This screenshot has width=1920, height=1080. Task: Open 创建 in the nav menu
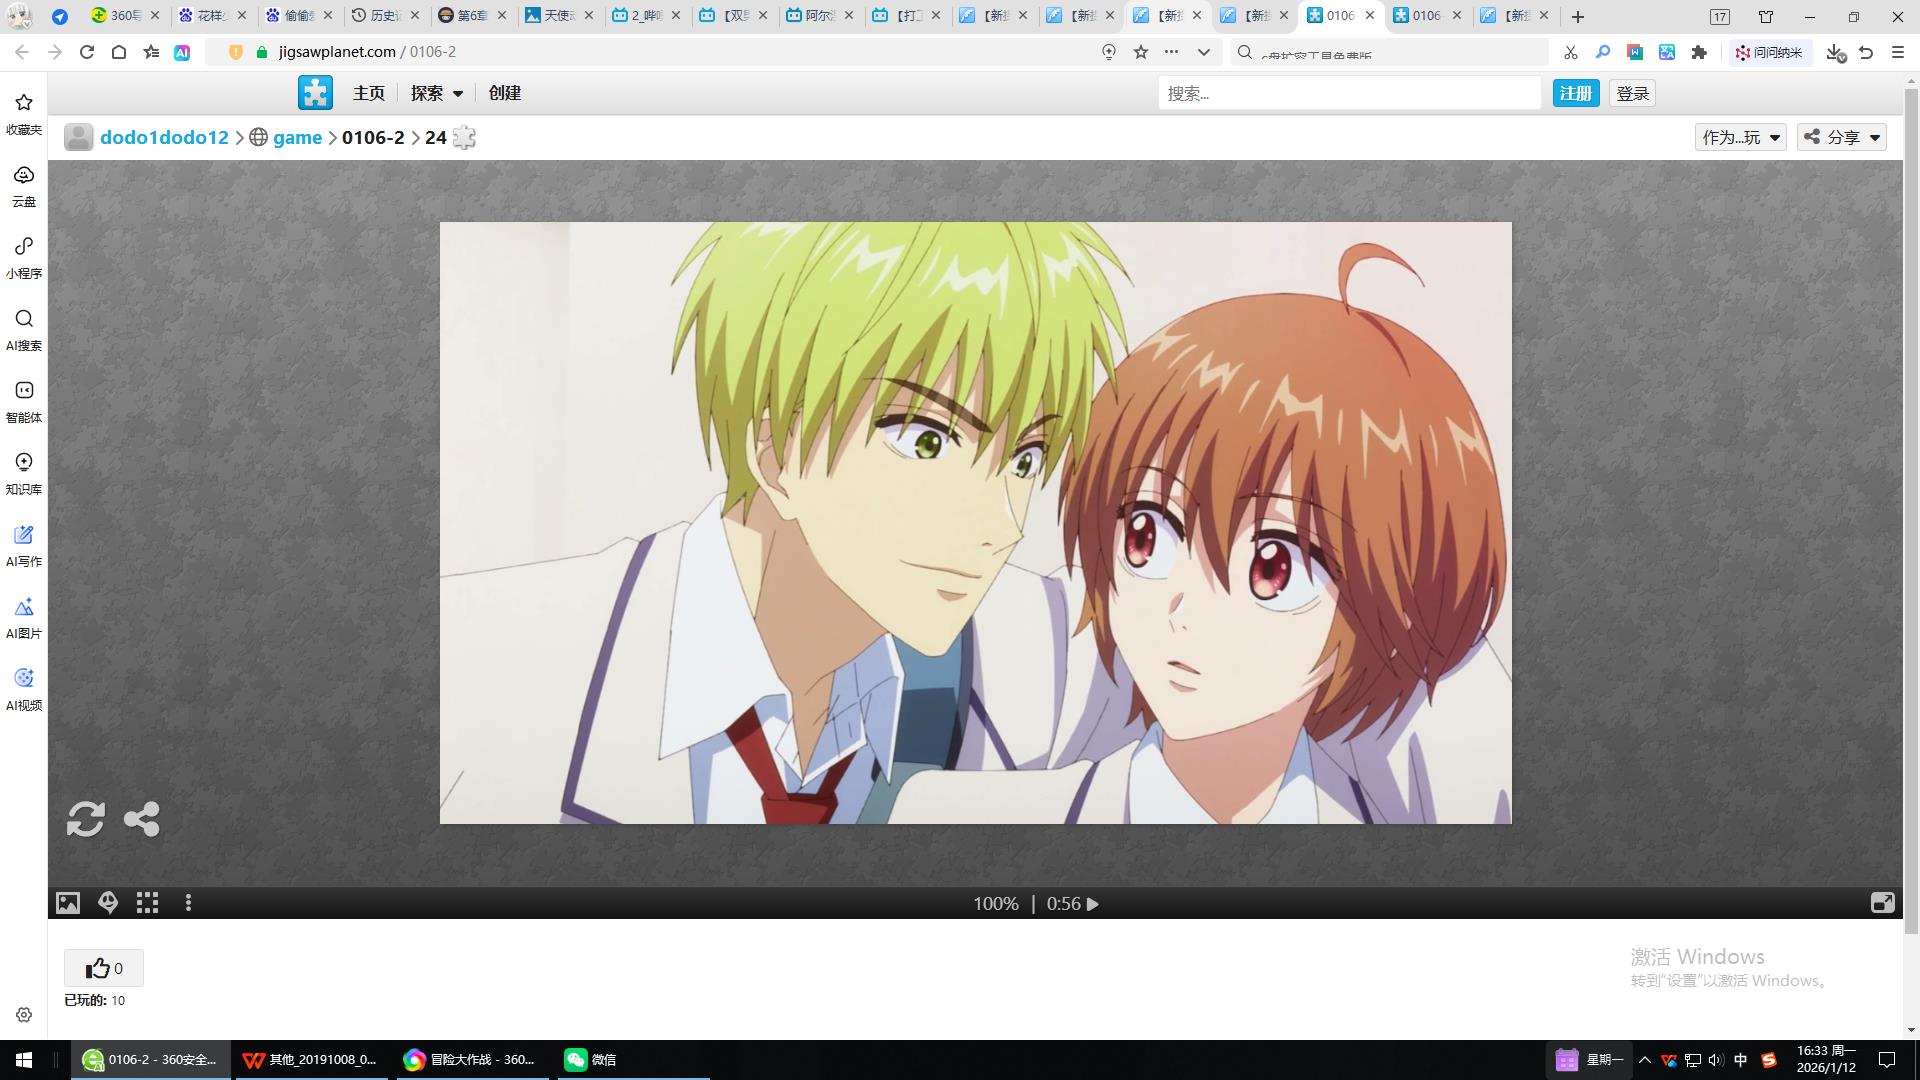click(505, 93)
